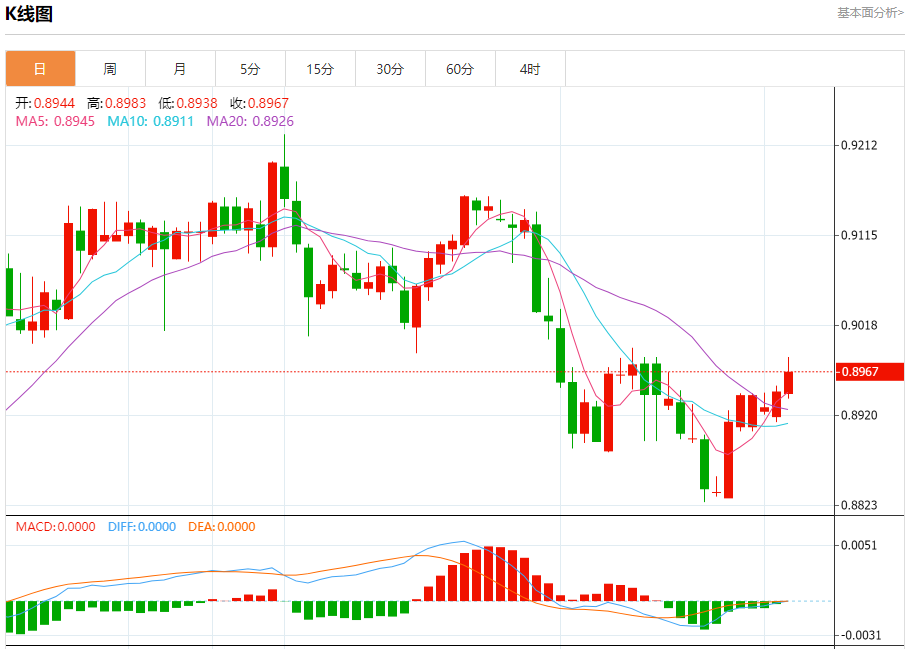Click the tallest MACD red histogram bar
The image size is (910, 649).
pos(489,574)
